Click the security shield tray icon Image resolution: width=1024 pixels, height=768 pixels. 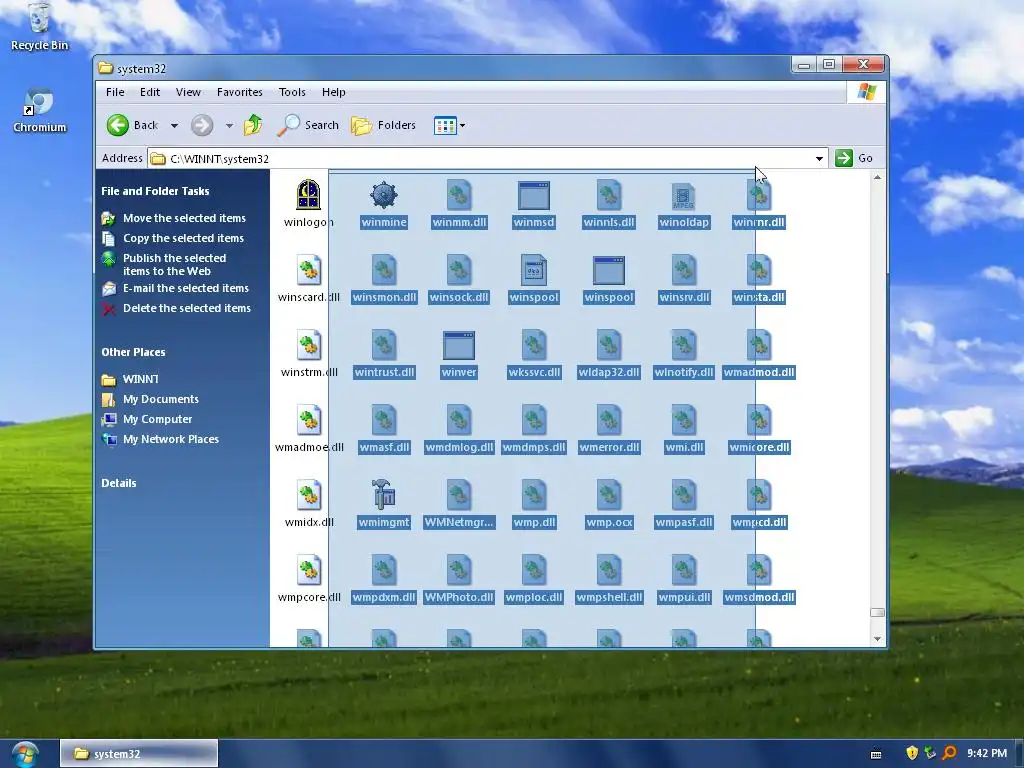pyautogui.click(x=912, y=753)
